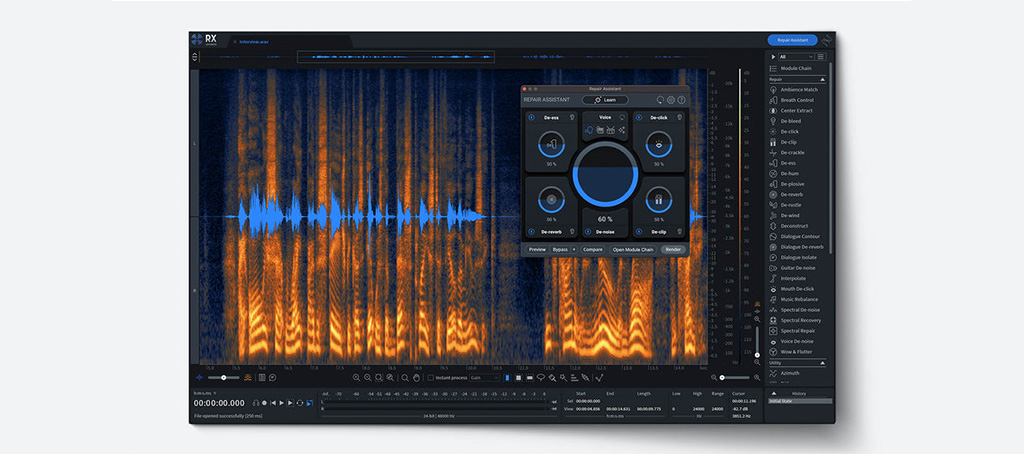Open the Breath Control module
The image size is (1024, 454).
click(x=792, y=100)
